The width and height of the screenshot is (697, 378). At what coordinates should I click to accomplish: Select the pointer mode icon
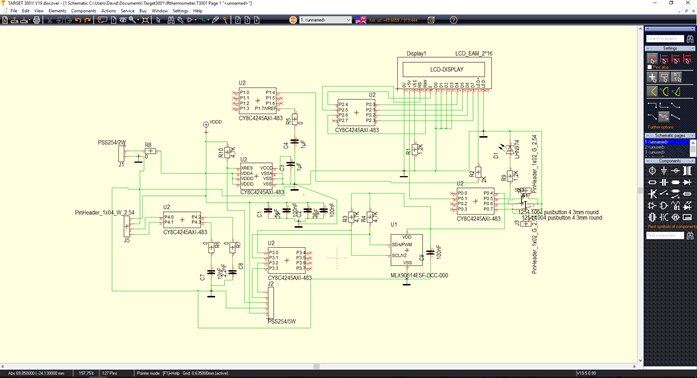click(x=158, y=20)
